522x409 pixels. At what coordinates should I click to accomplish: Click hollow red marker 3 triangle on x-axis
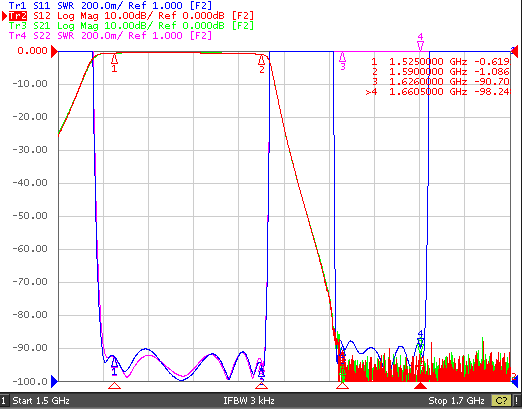[342, 386]
